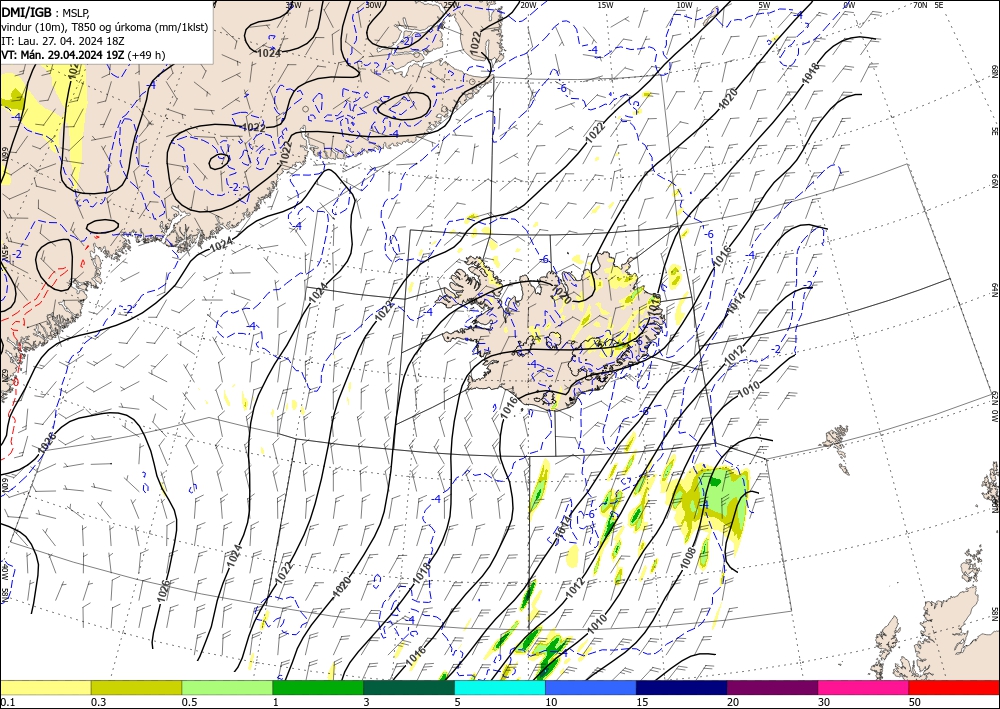Screen dimensions: 1000x709
Task: Click the "IT: Lau. 27. 04. 2024 18Z" line
Action: pos(62,41)
